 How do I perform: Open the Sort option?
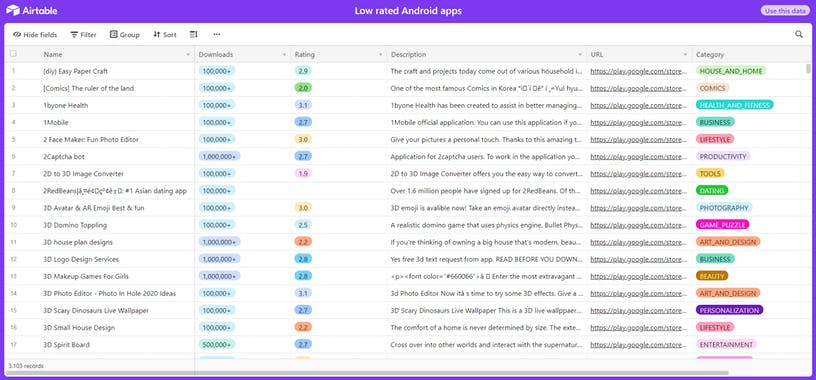(x=164, y=34)
